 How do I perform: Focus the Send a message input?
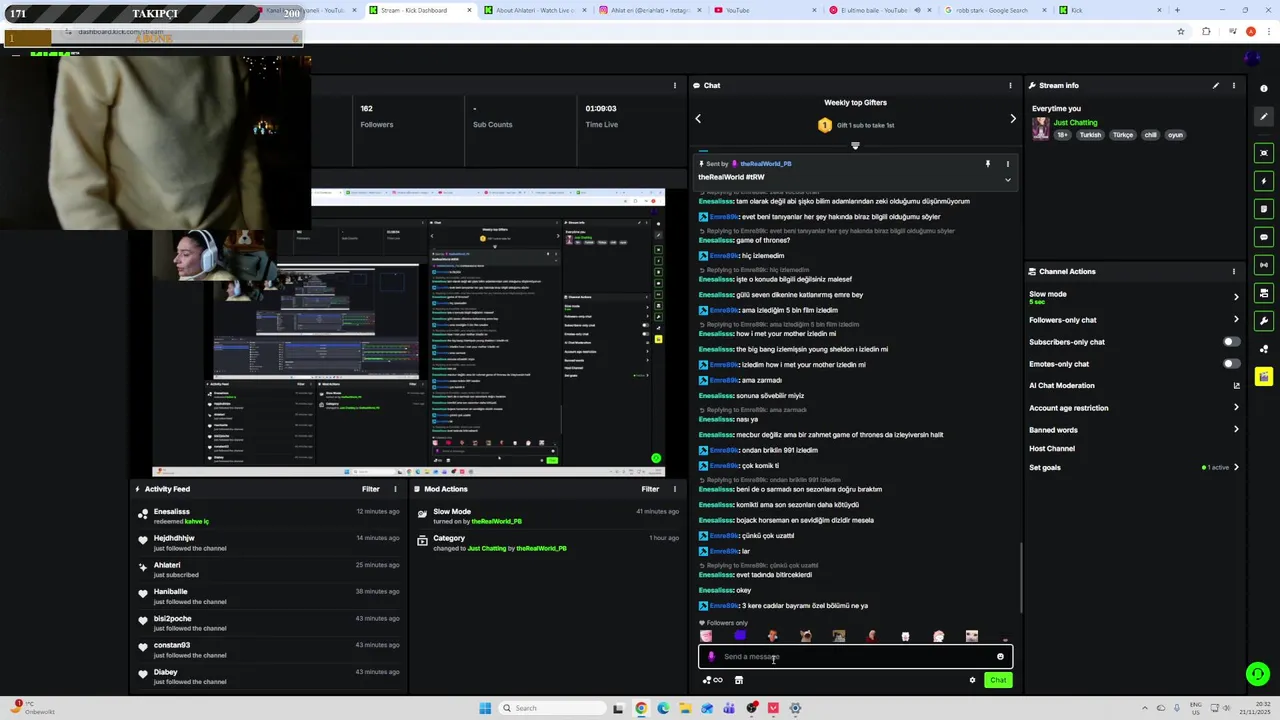tap(855, 657)
